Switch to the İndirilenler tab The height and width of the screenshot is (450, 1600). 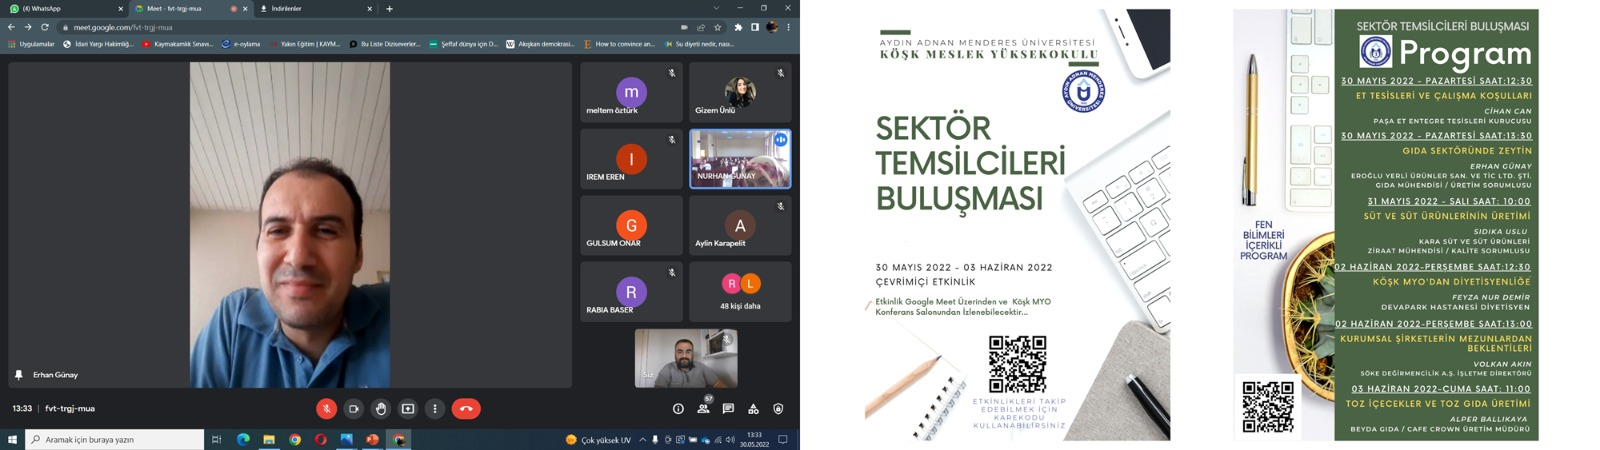click(x=310, y=9)
